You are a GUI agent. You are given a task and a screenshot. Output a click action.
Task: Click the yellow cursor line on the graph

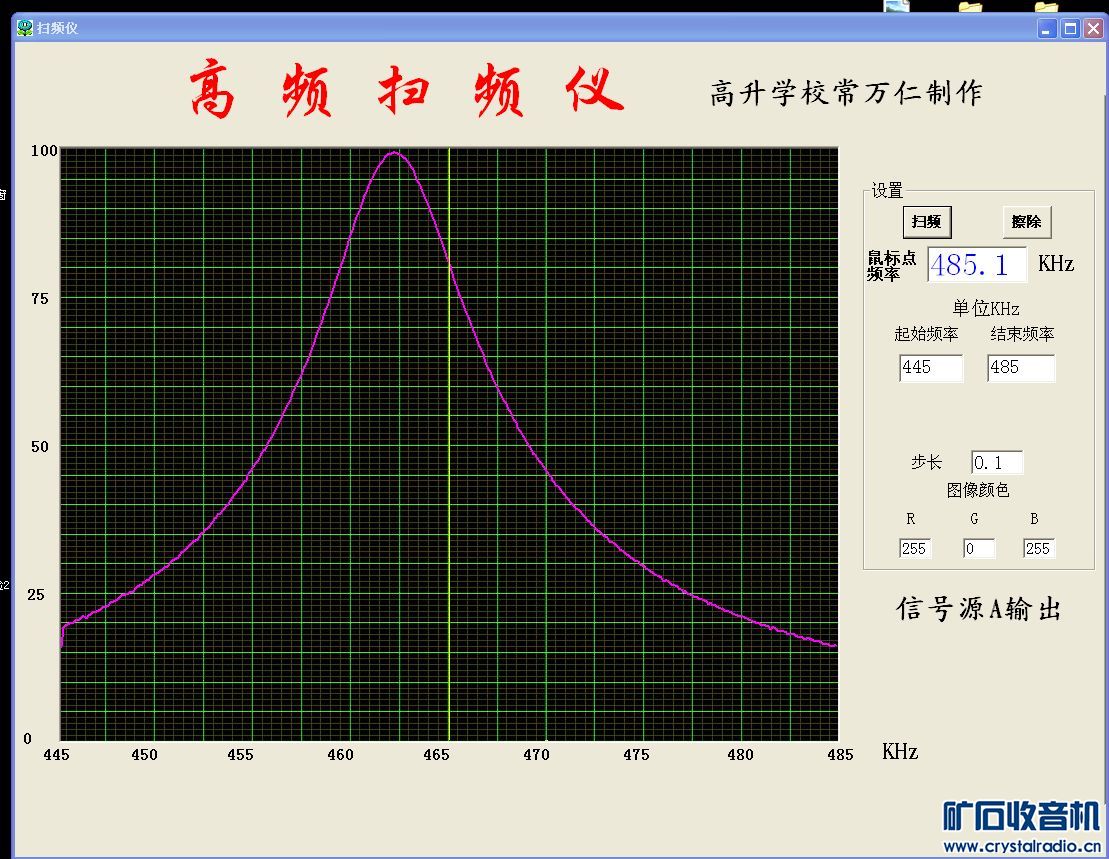coord(449,444)
